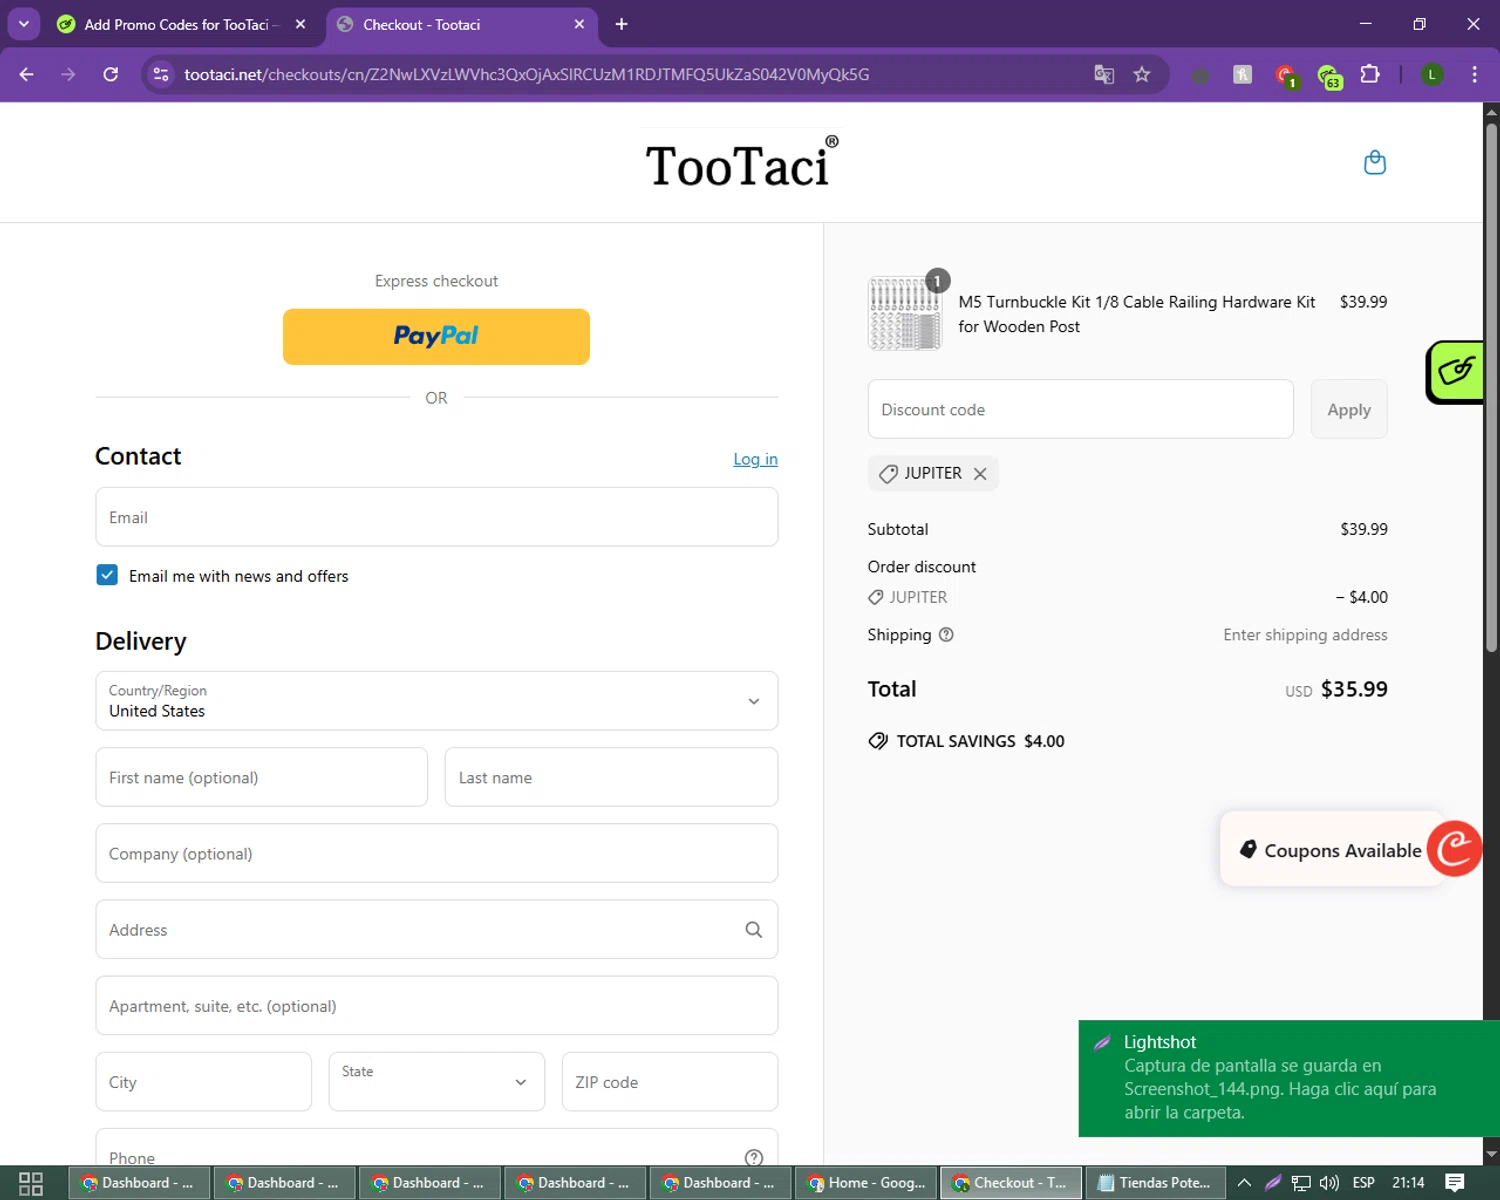Open the tab search dropdown arrow
This screenshot has width=1500, height=1200.
coord(24,24)
